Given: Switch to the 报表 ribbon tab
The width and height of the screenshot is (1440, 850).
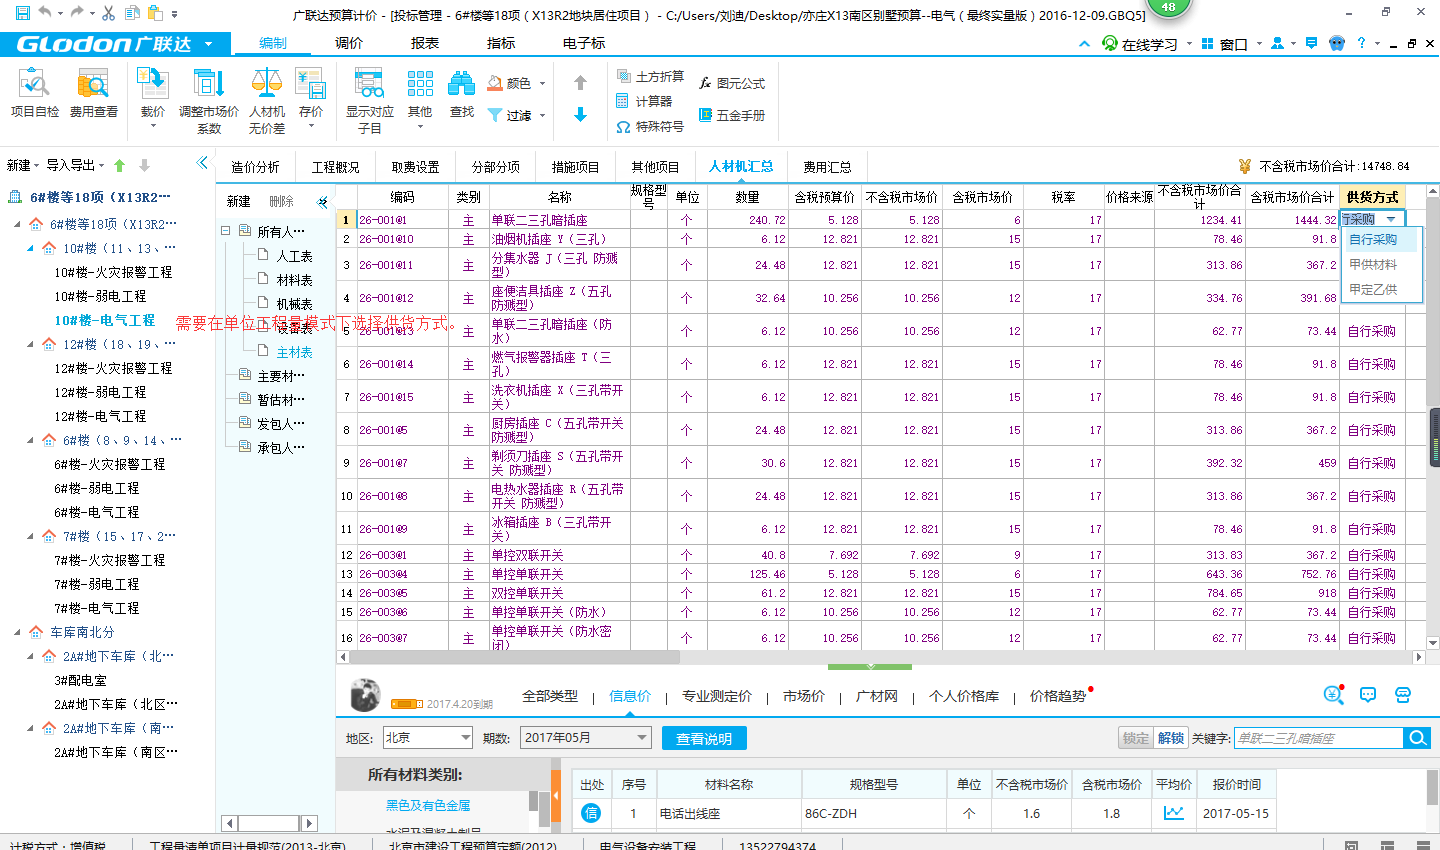Looking at the screenshot, I should click(x=425, y=43).
